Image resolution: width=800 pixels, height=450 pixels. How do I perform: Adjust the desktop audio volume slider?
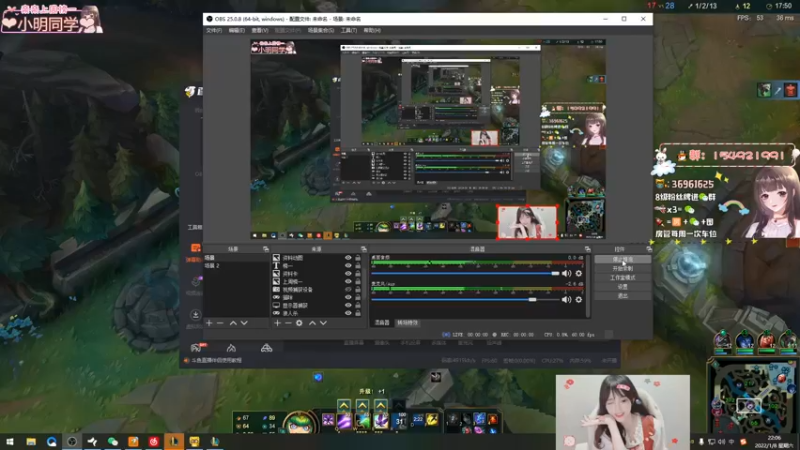coord(465,273)
